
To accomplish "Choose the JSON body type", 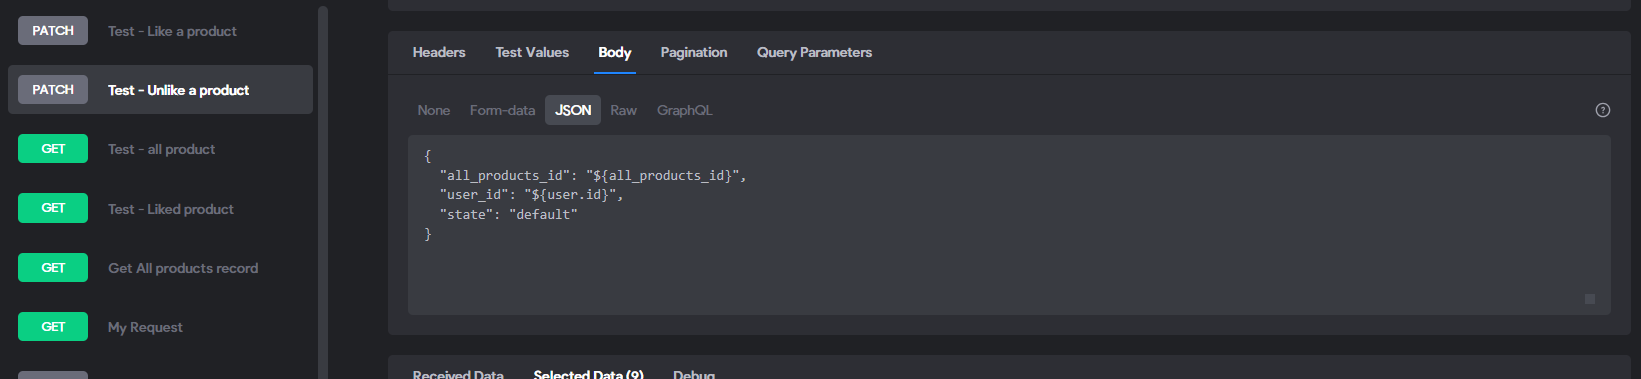I will pos(573,110).
